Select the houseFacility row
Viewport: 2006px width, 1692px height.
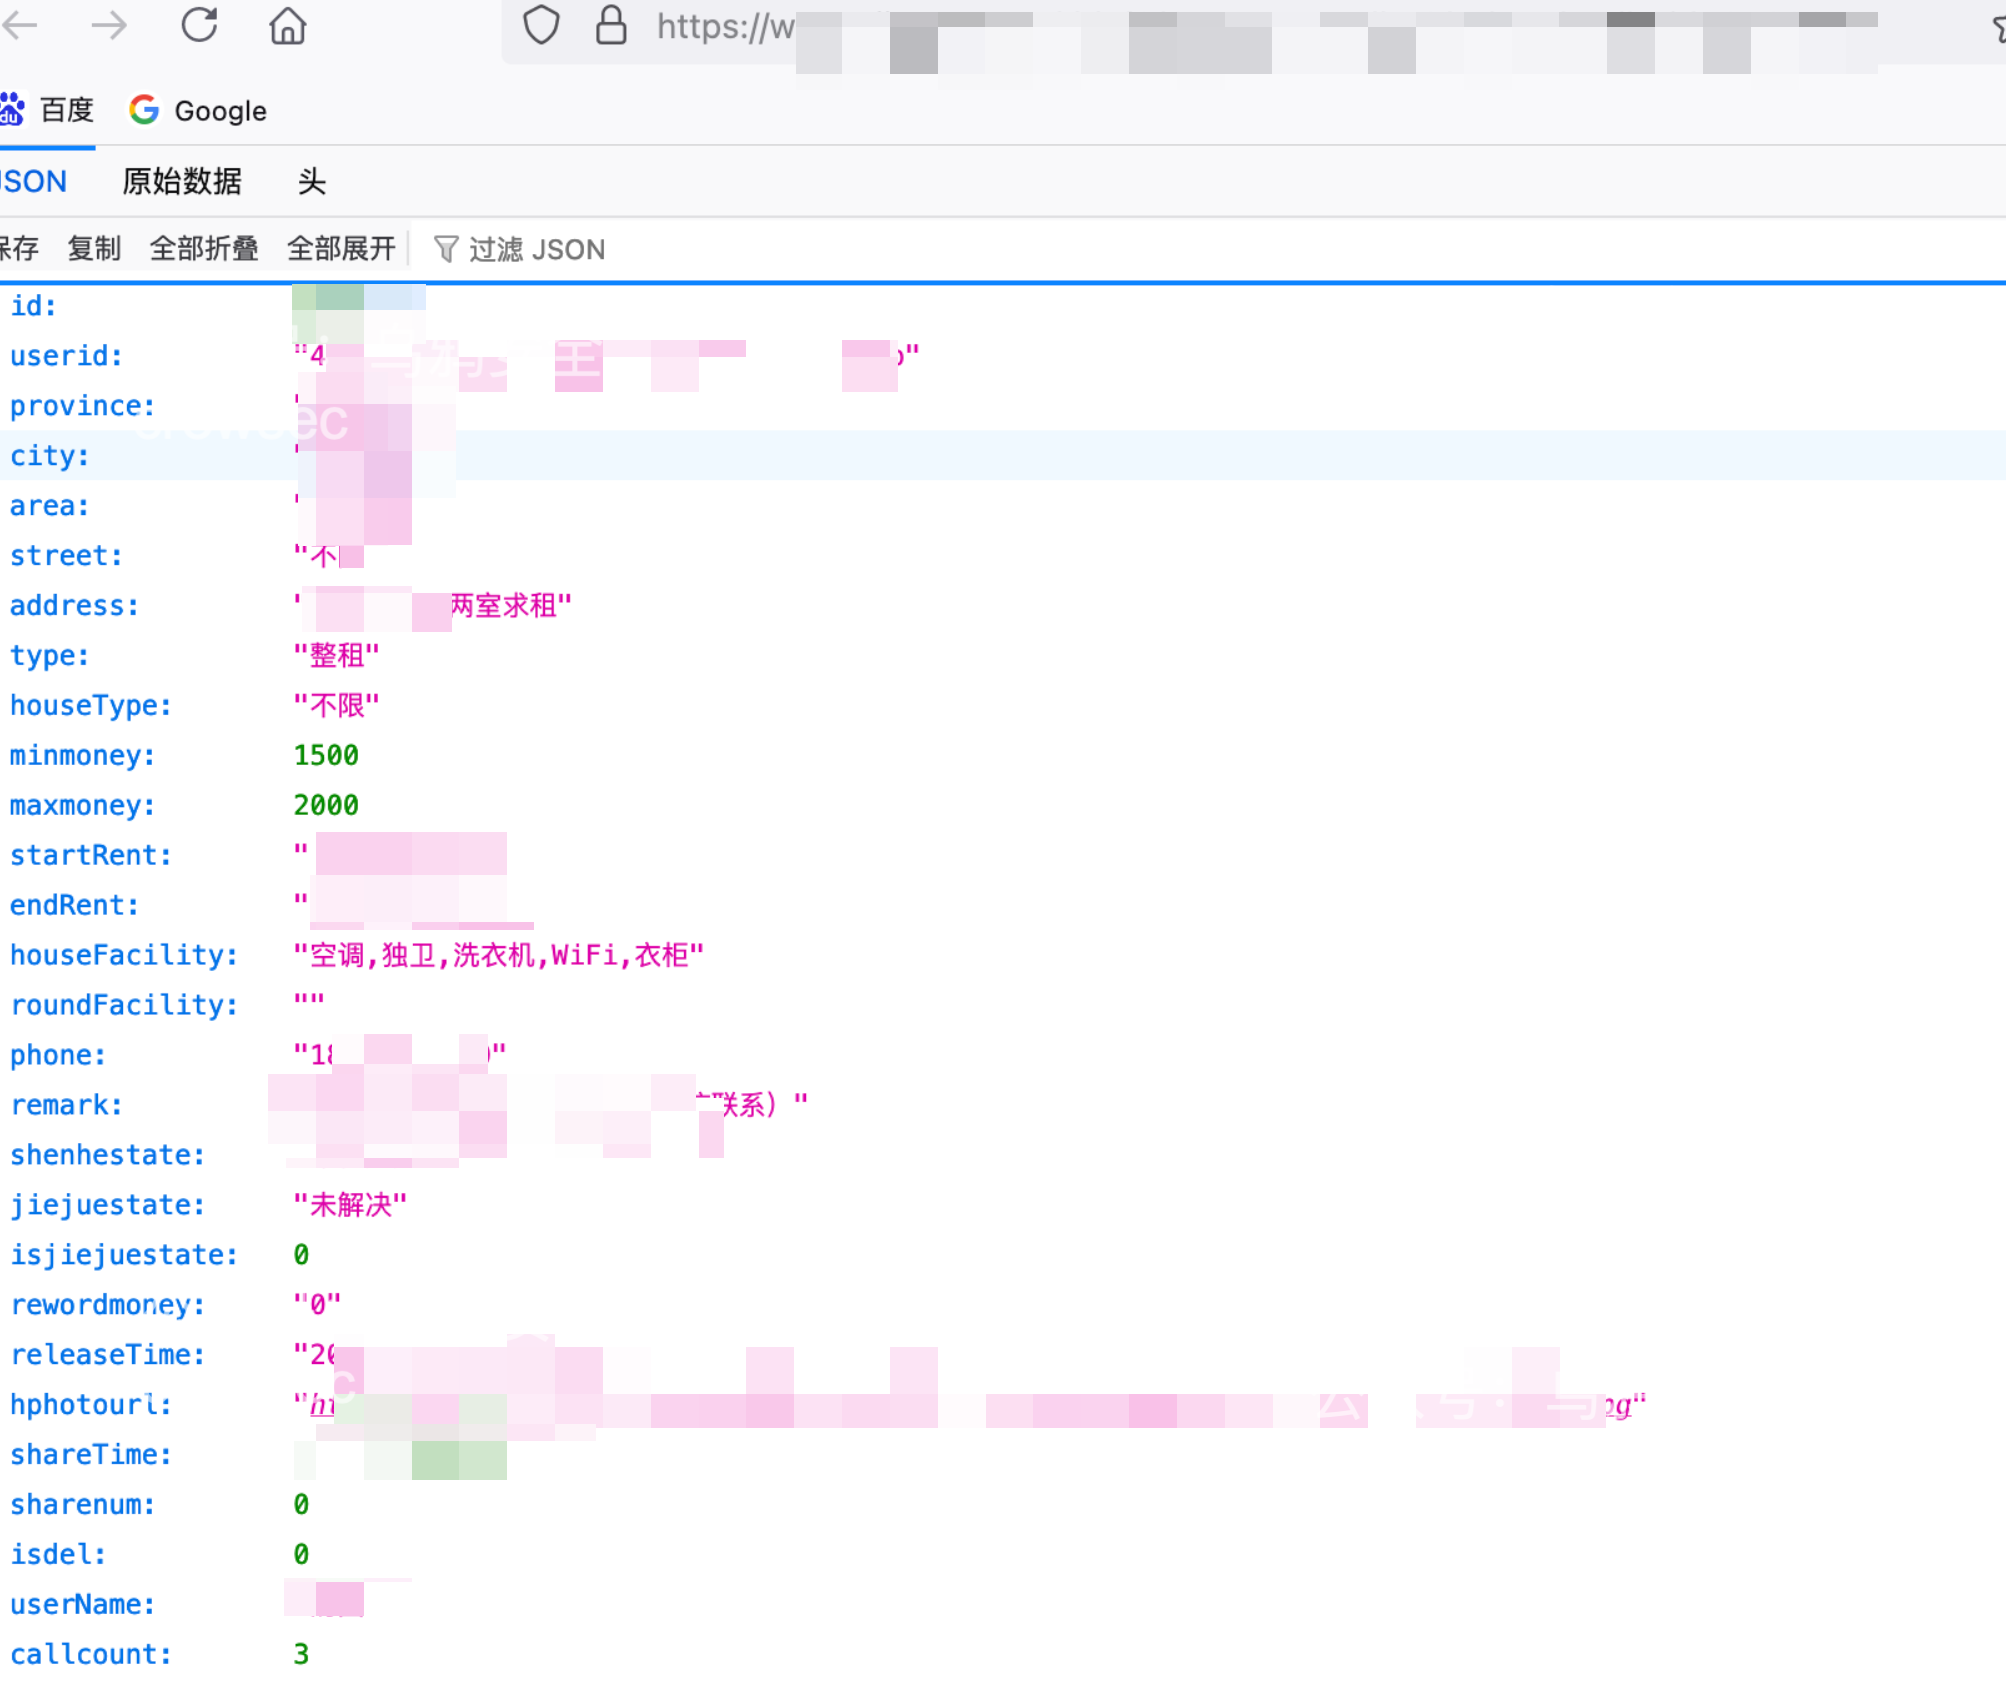coord(123,955)
